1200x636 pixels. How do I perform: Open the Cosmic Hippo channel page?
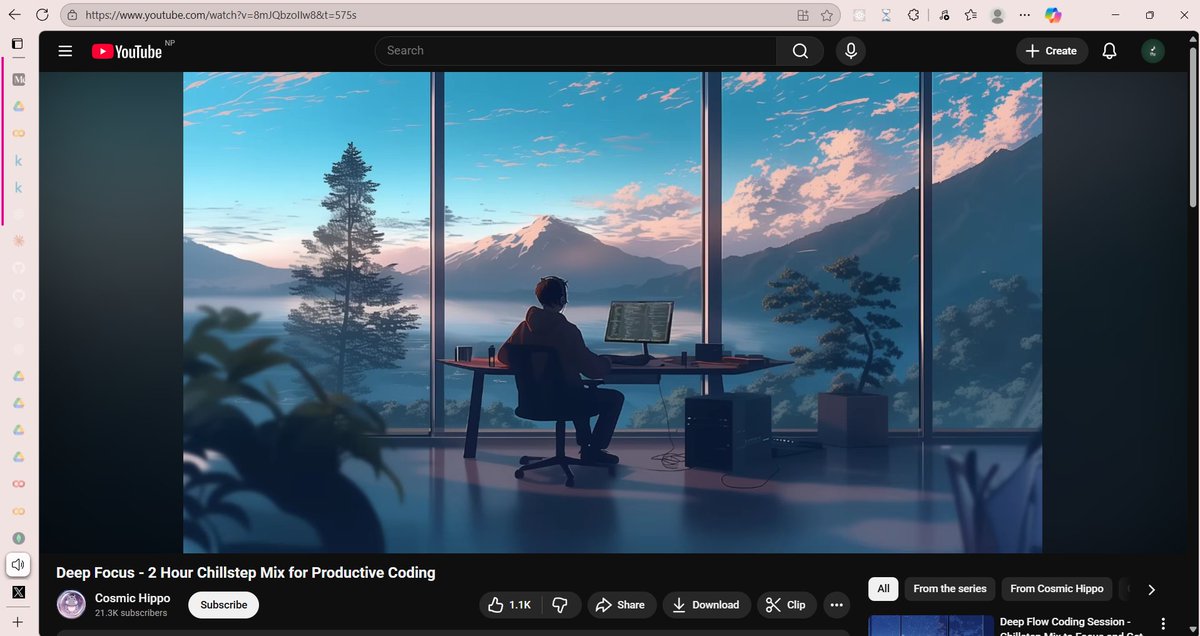[132, 598]
